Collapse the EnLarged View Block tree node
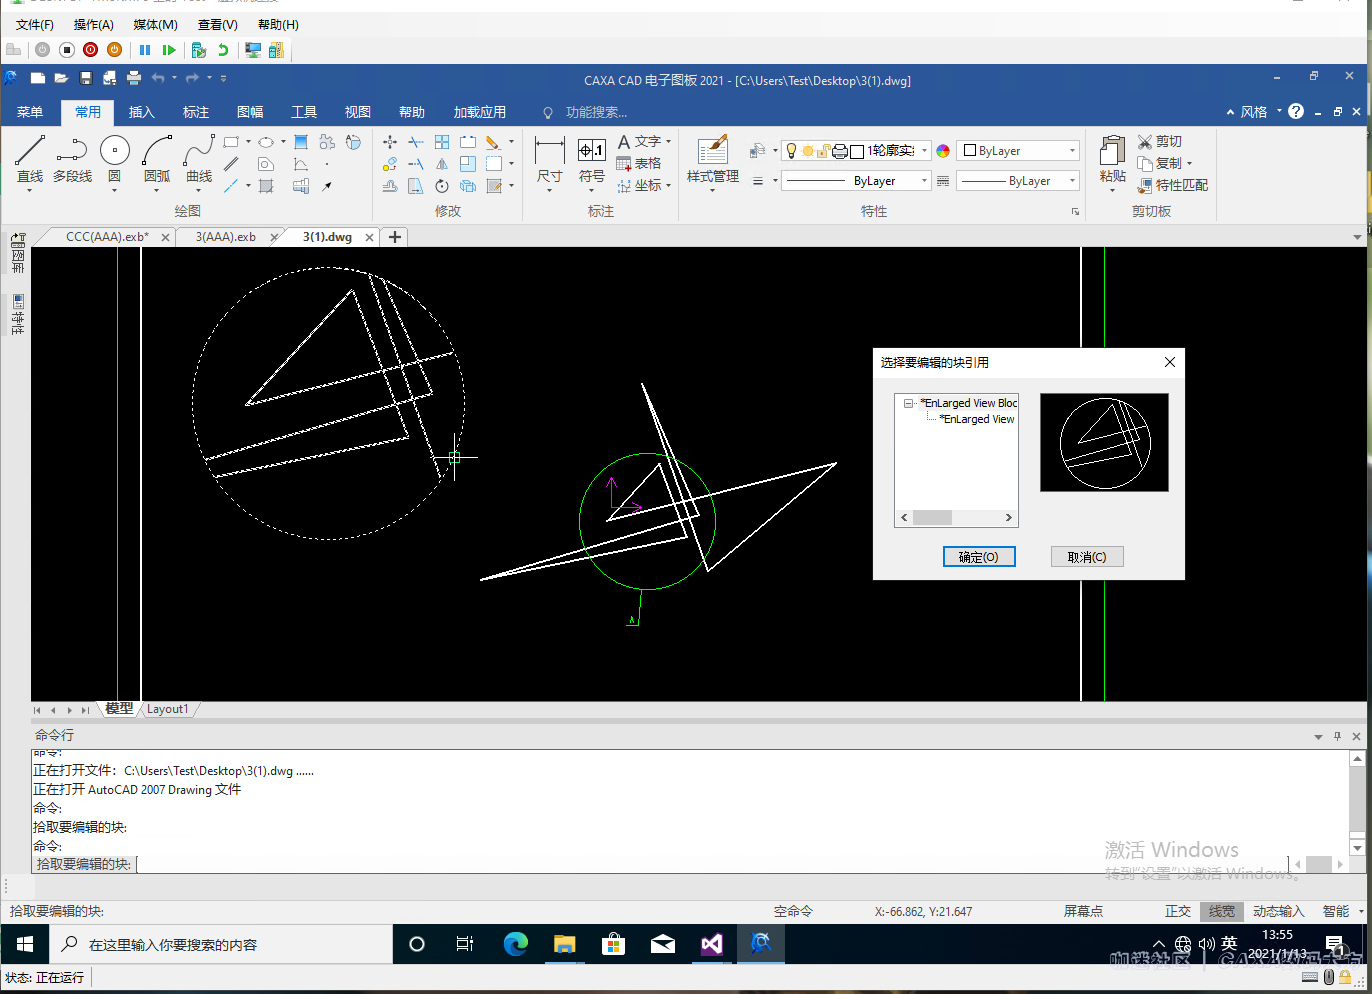The image size is (1372, 994). pos(908,403)
